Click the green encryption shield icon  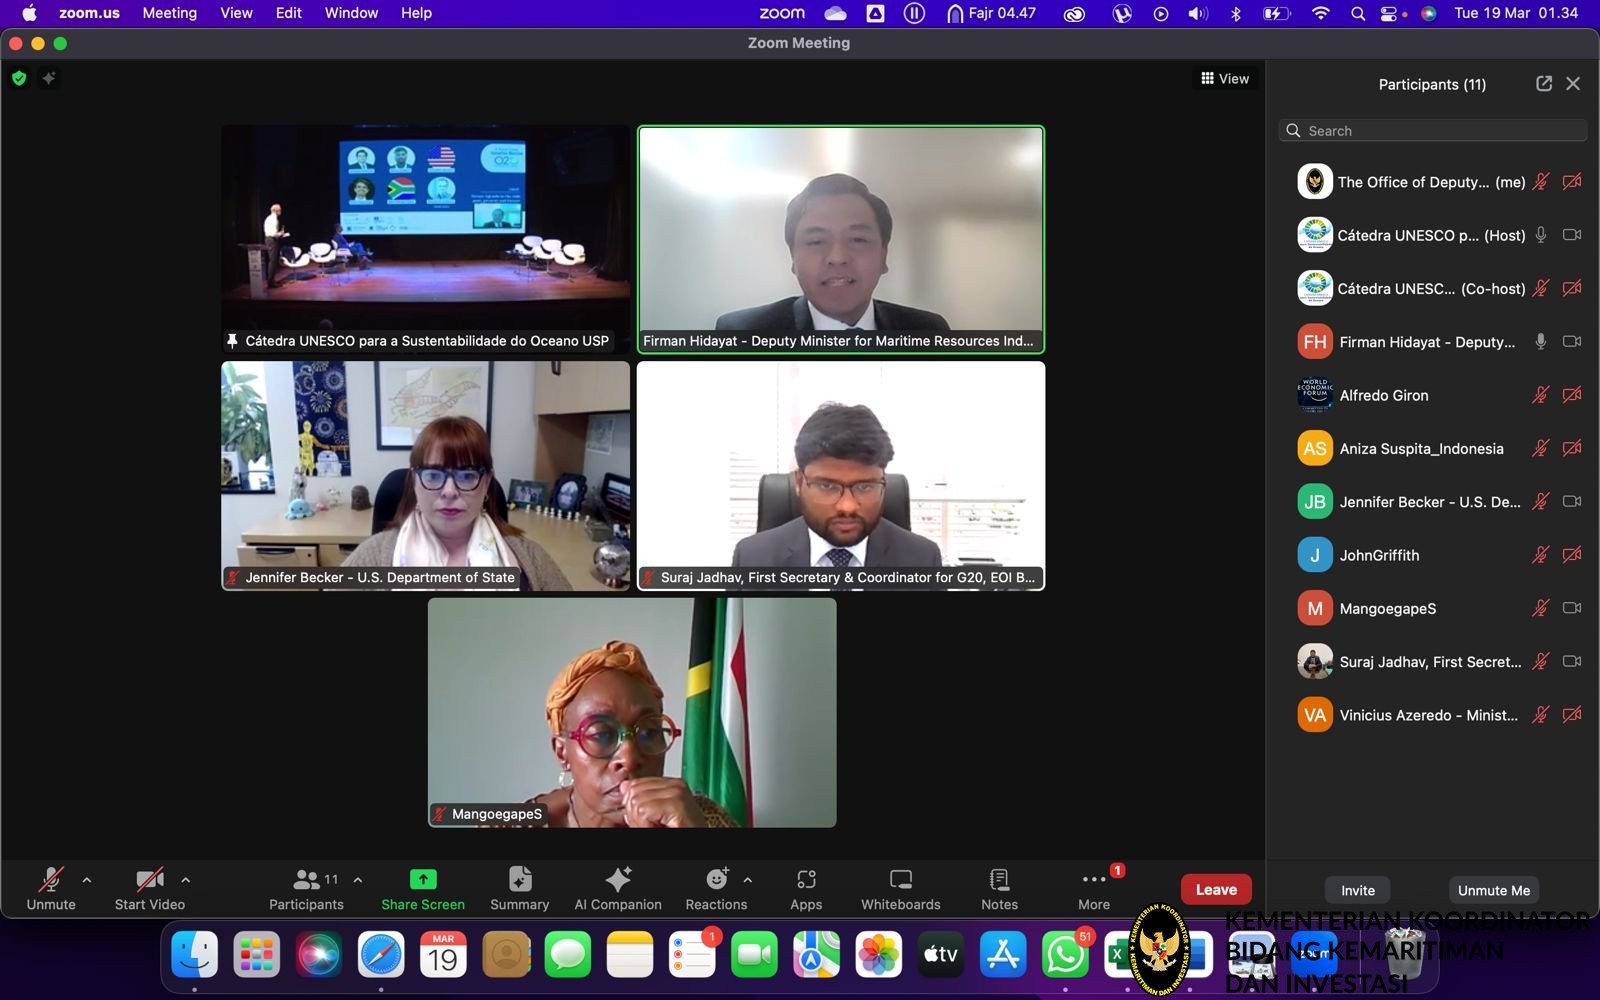tap(19, 78)
